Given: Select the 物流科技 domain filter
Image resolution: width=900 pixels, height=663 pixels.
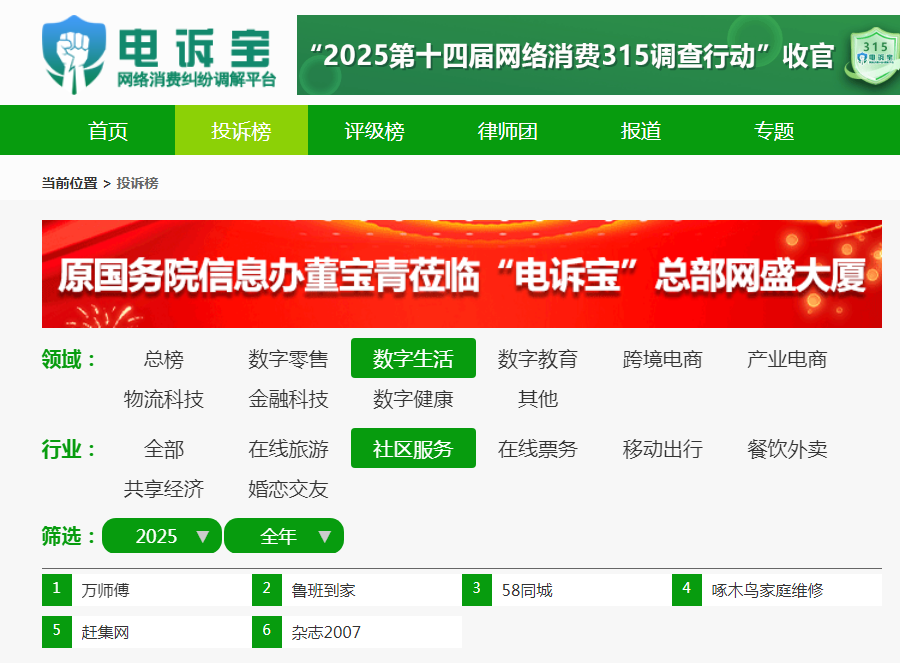Looking at the screenshot, I should 164,398.
